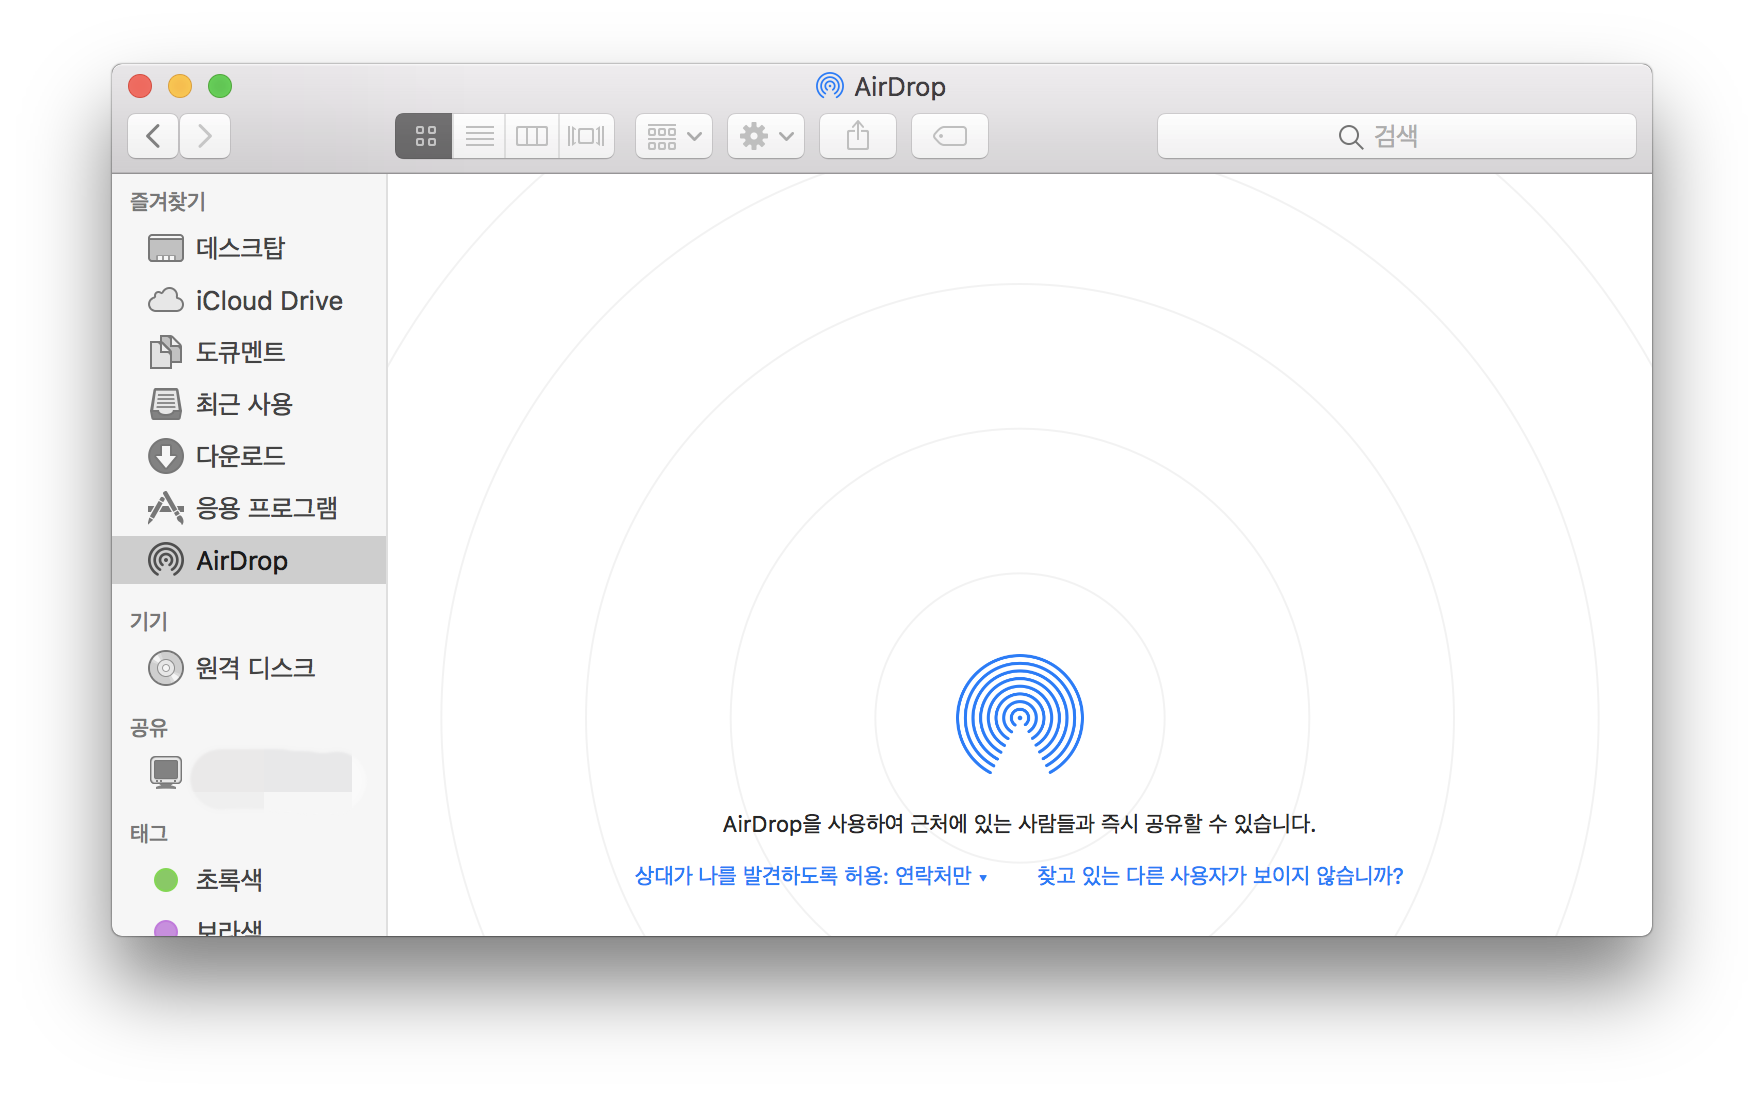1764x1096 pixels.
Task: Click the AirDrop title bar icon
Action: (830, 86)
